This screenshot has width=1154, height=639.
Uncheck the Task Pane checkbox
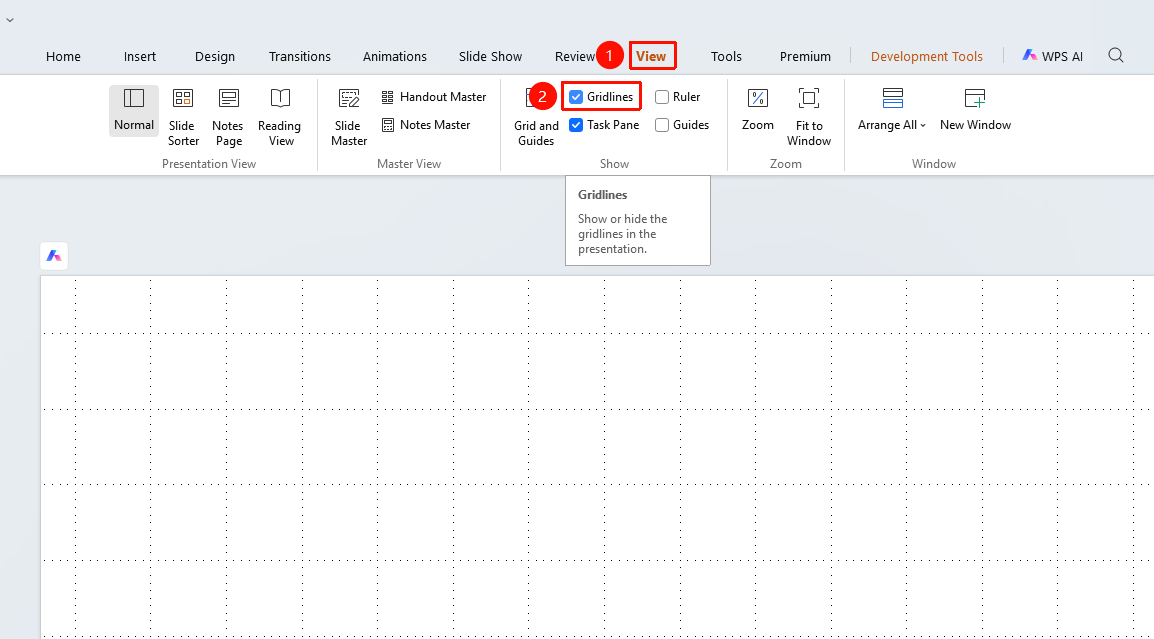576,125
